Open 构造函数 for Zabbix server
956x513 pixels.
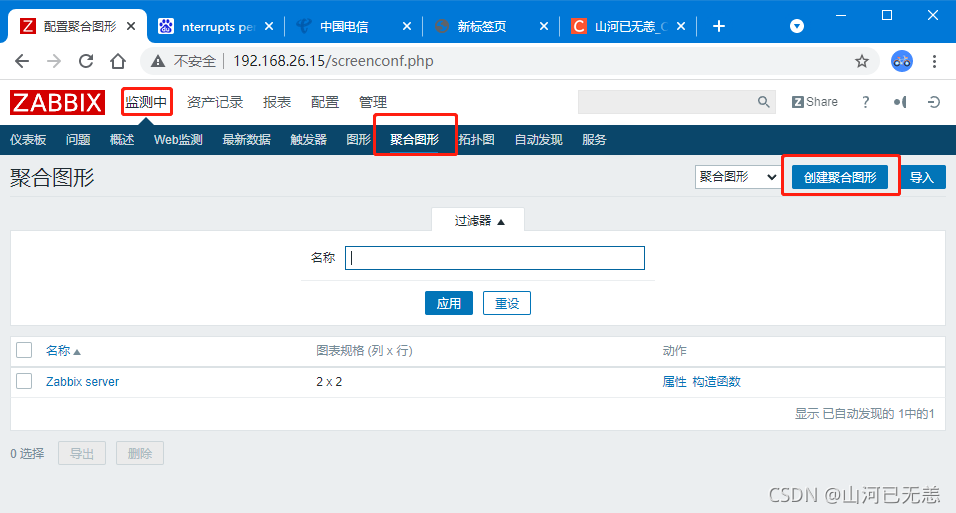pos(716,382)
